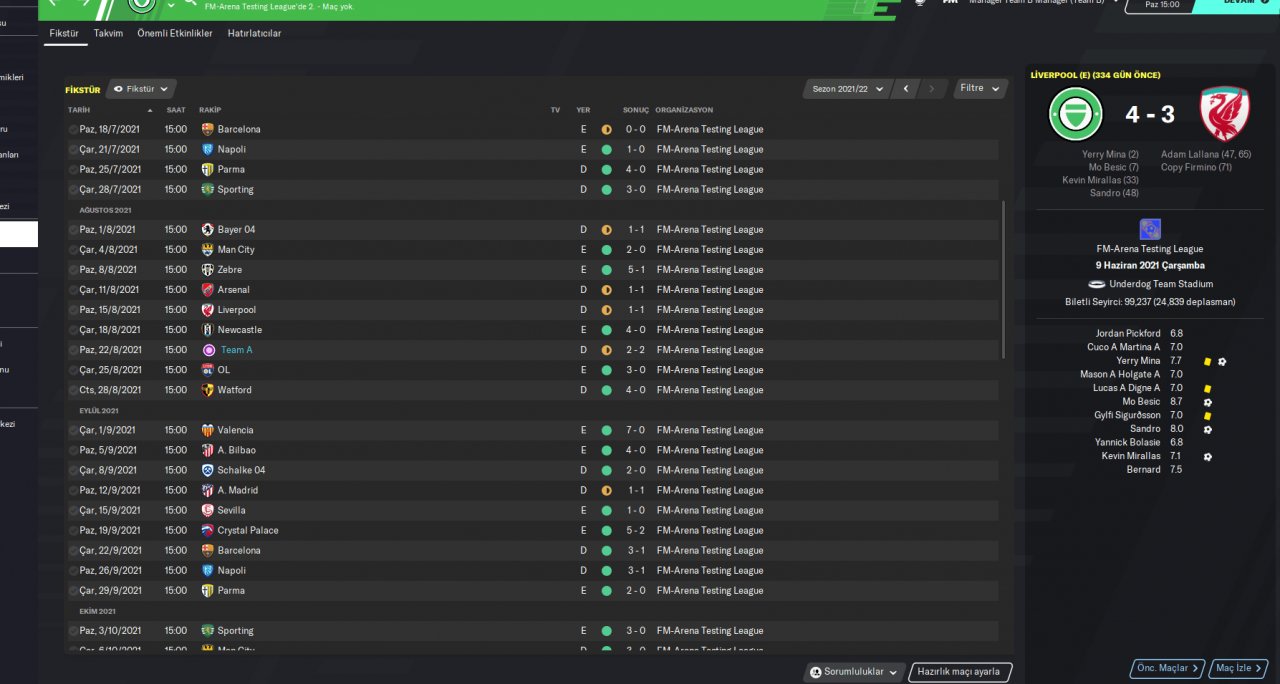This screenshot has height=684, width=1280.
Task: Open the Filtre dropdown
Action: click(x=980, y=88)
